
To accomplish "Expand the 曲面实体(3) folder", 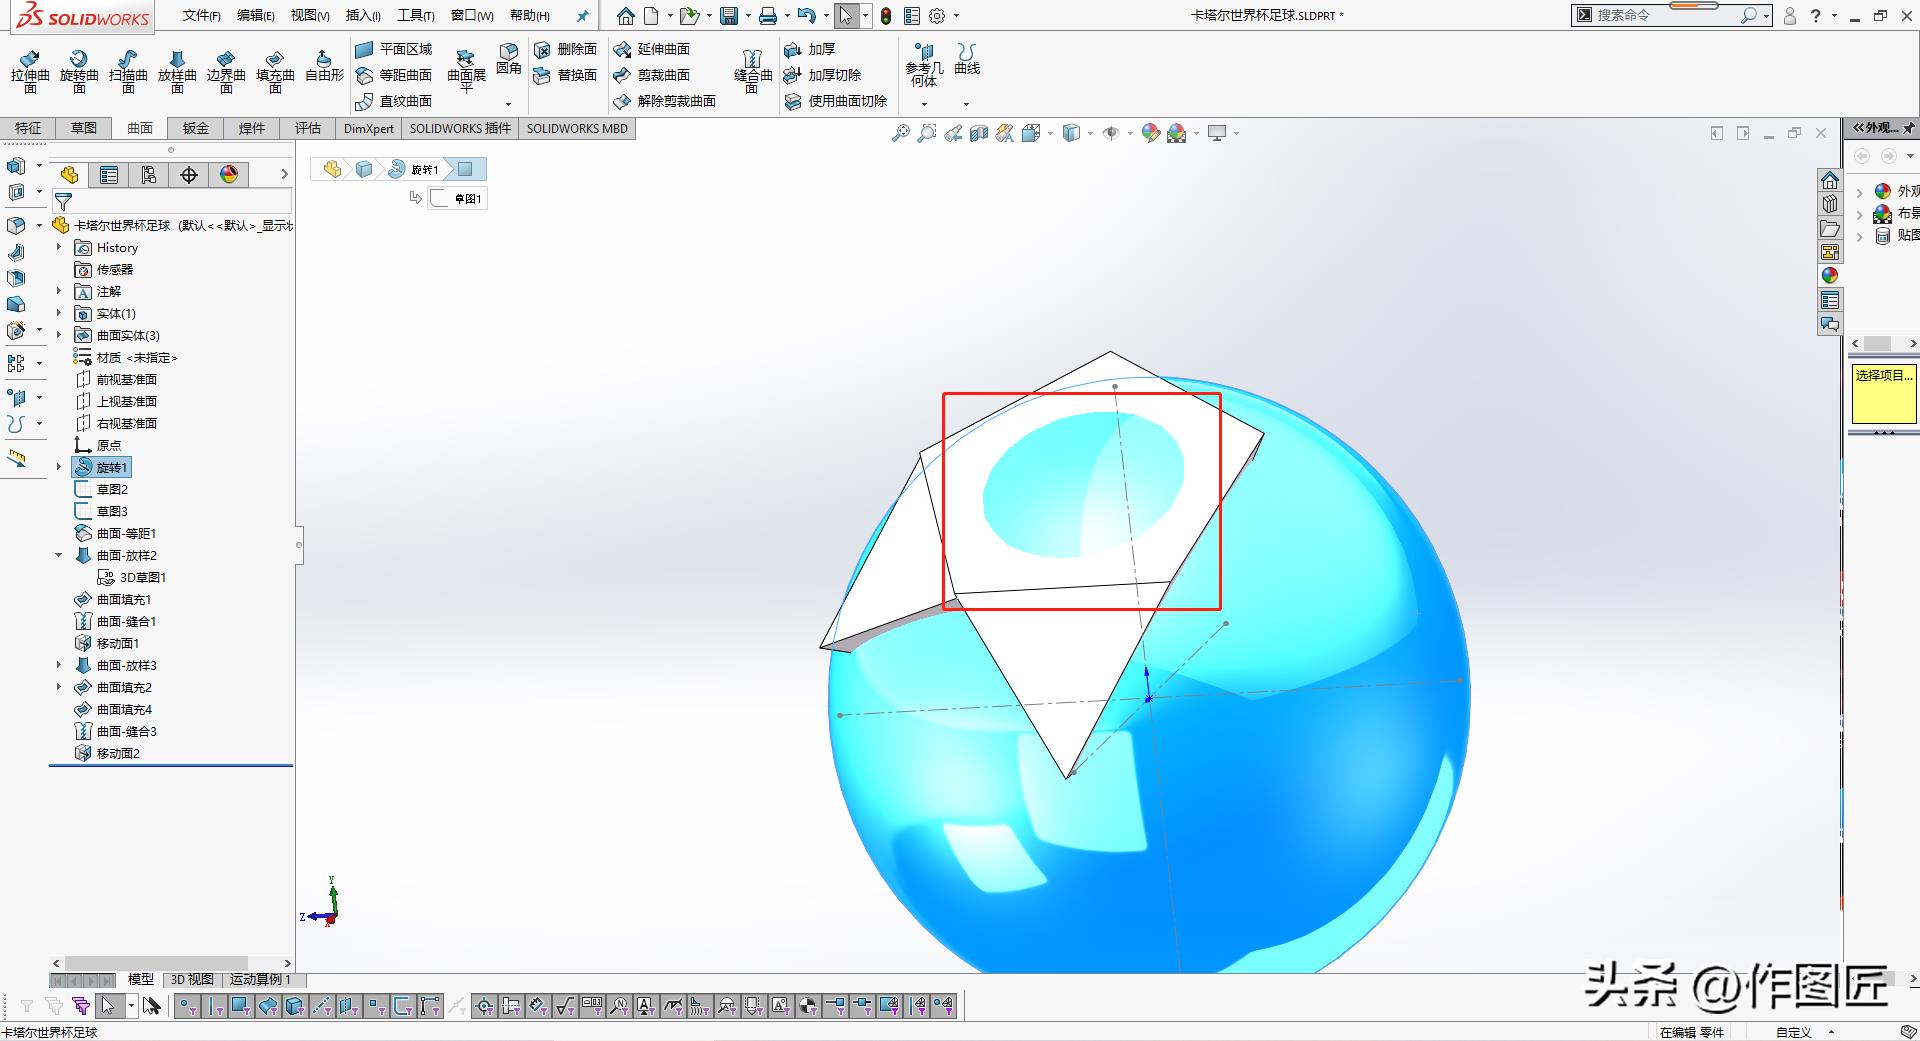I will [x=58, y=335].
